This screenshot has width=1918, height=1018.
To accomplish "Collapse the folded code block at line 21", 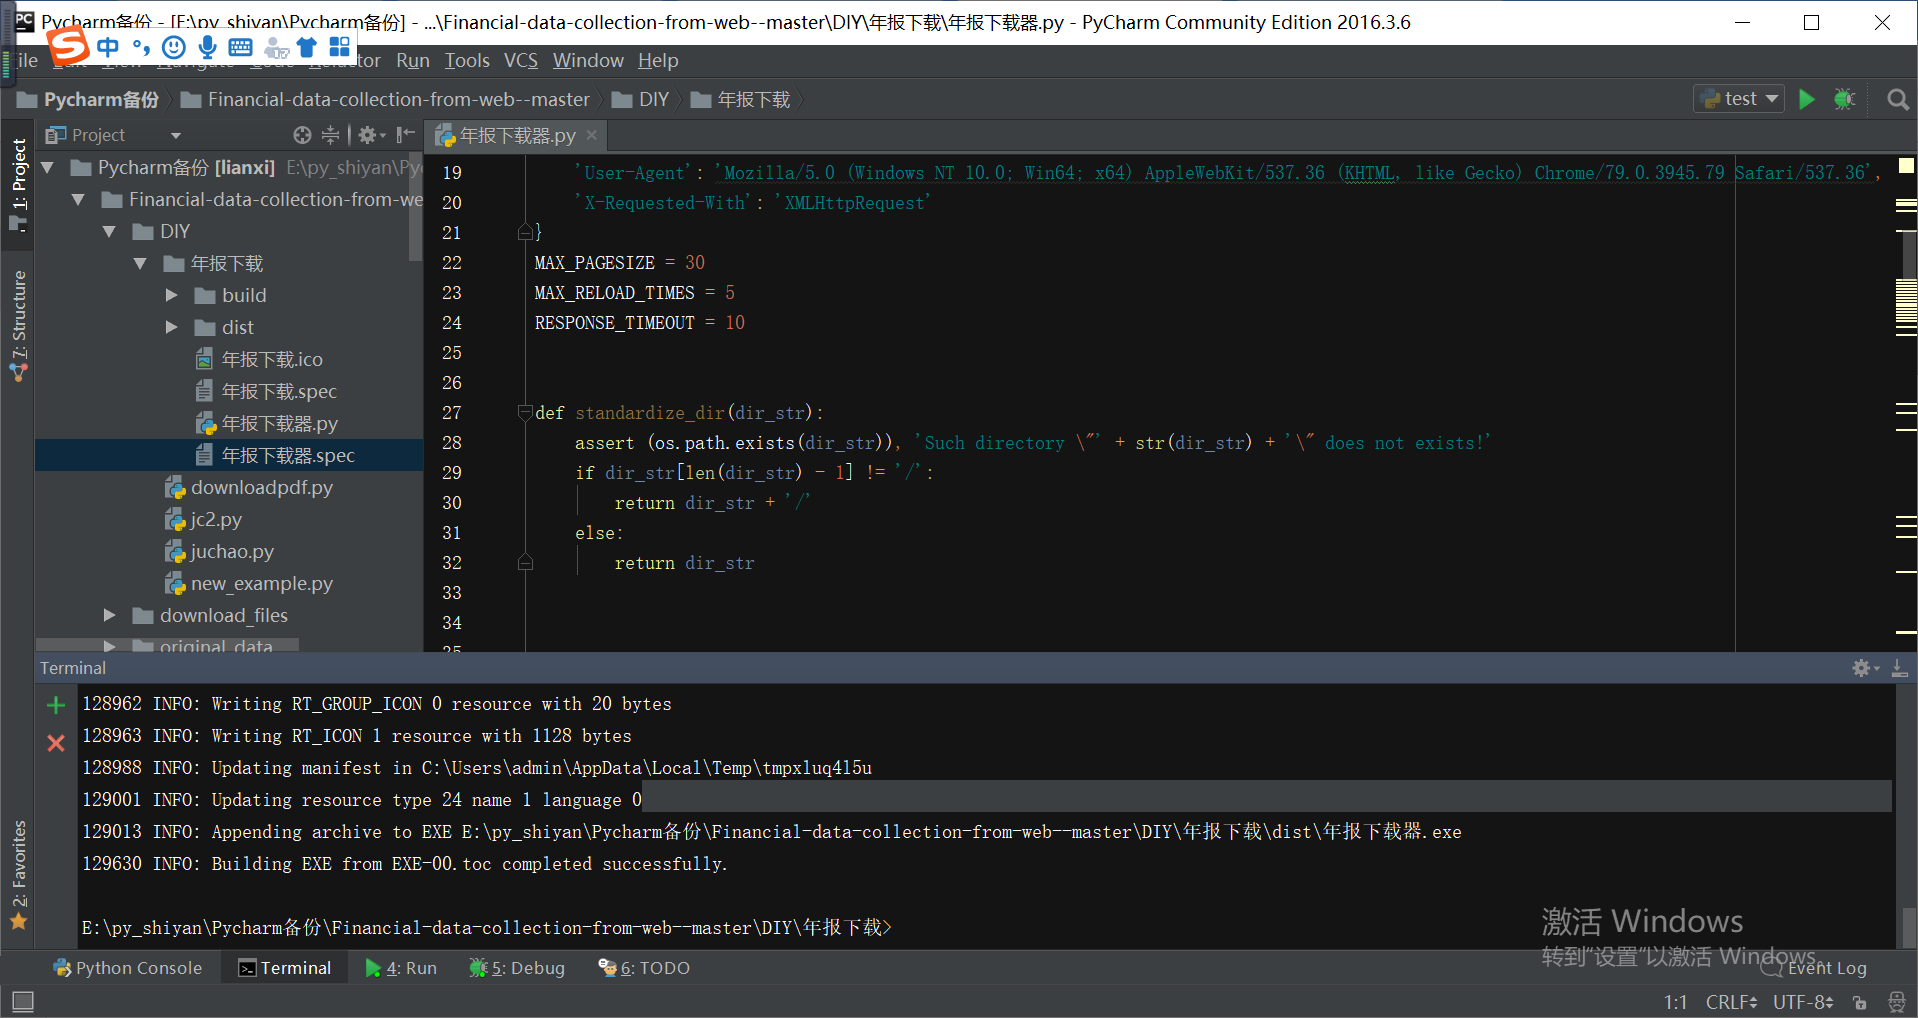I will click(526, 231).
